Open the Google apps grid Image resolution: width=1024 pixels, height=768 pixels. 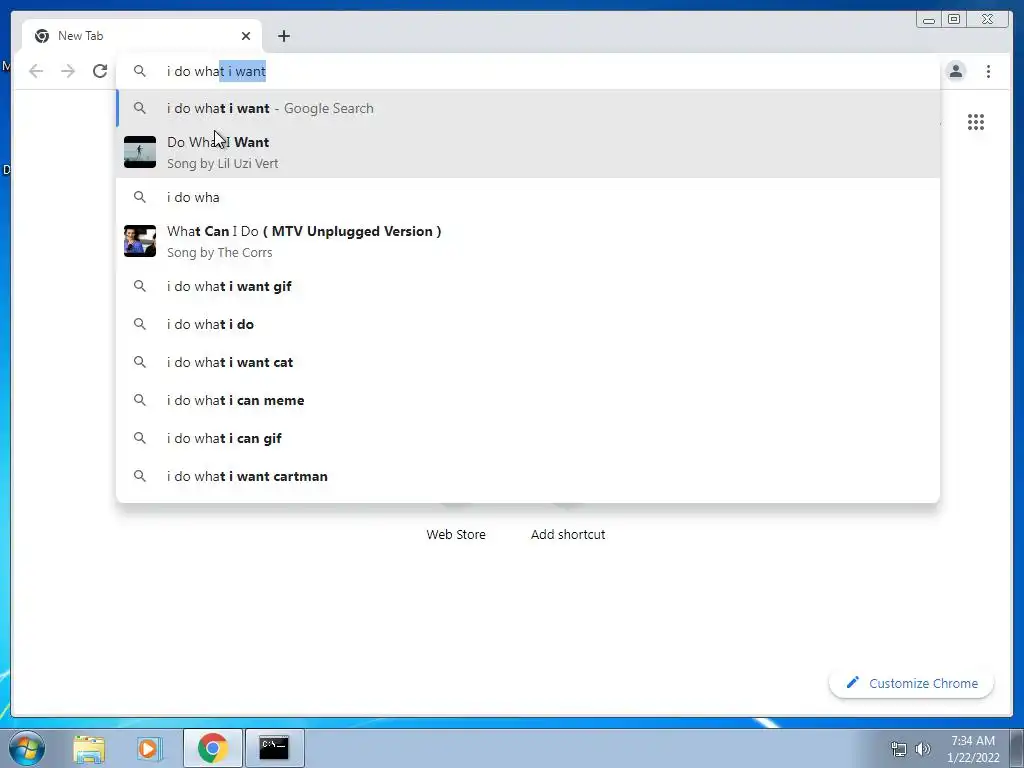[x=976, y=122]
